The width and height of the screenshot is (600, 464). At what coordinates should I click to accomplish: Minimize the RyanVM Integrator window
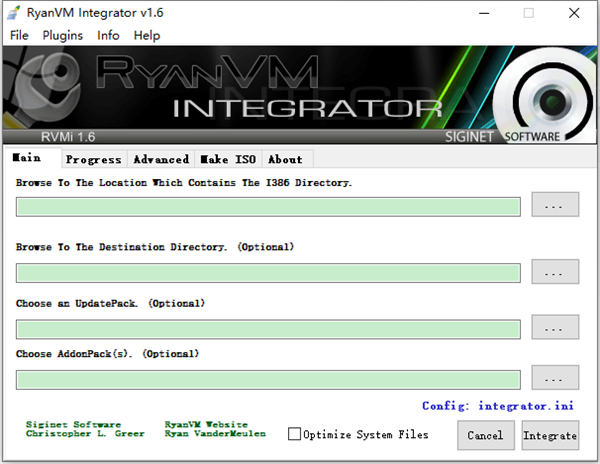(x=484, y=13)
